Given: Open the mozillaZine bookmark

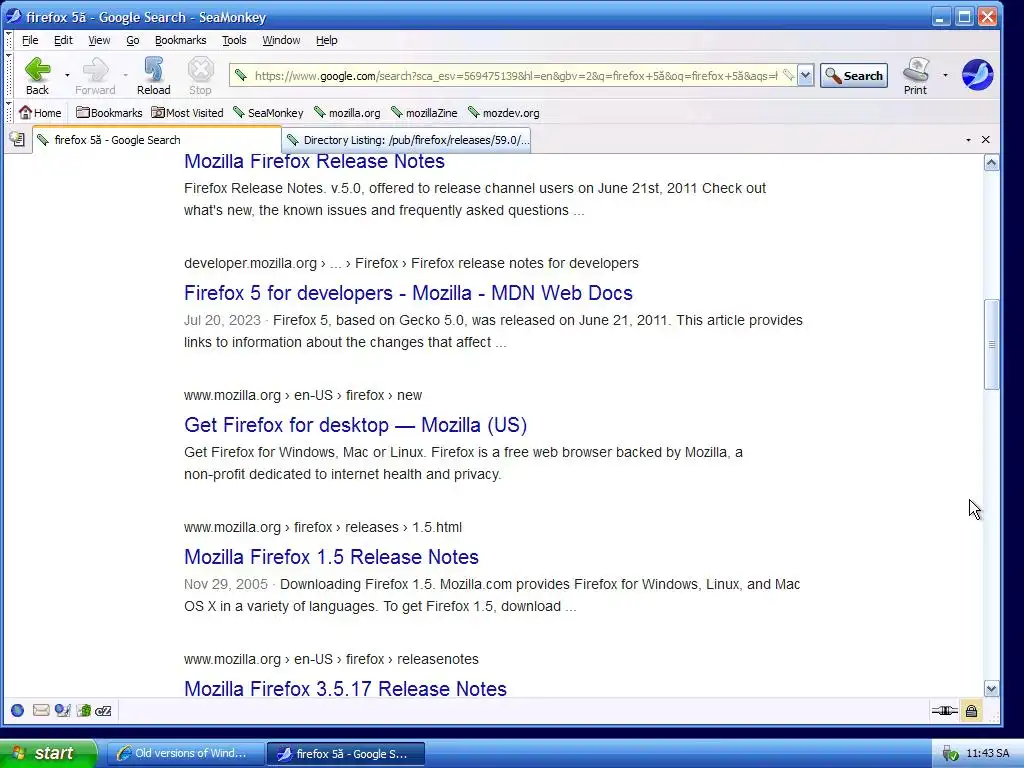Looking at the screenshot, I should pyautogui.click(x=424, y=112).
